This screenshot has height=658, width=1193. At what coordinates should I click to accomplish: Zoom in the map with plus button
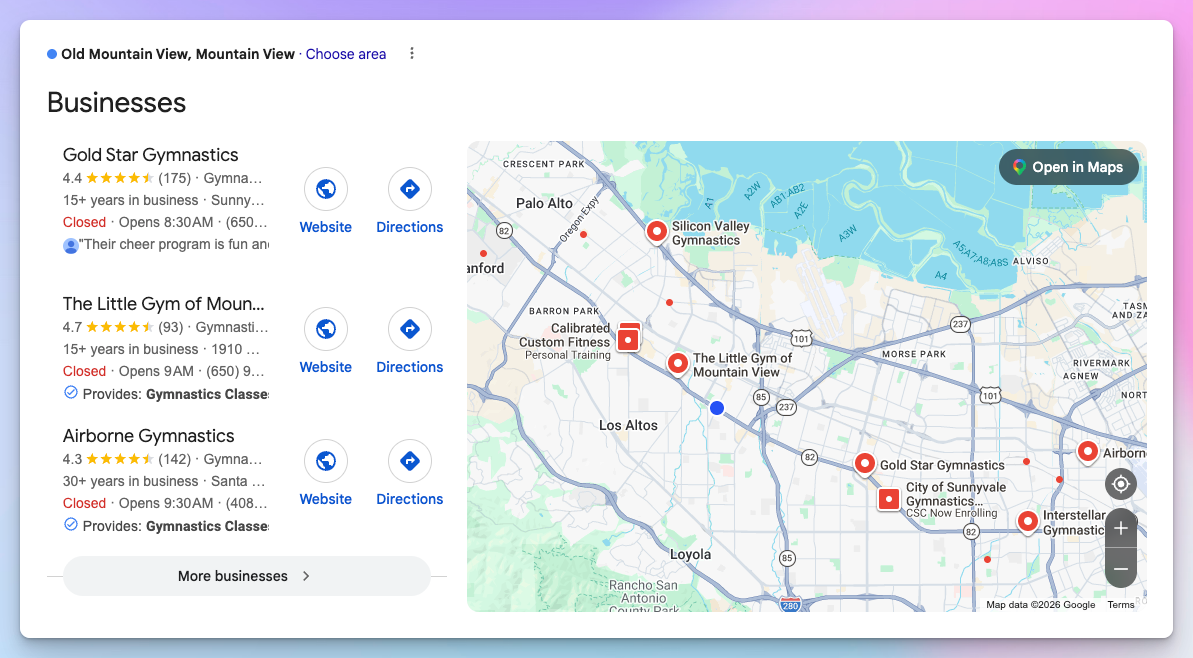click(x=1121, y=528)
